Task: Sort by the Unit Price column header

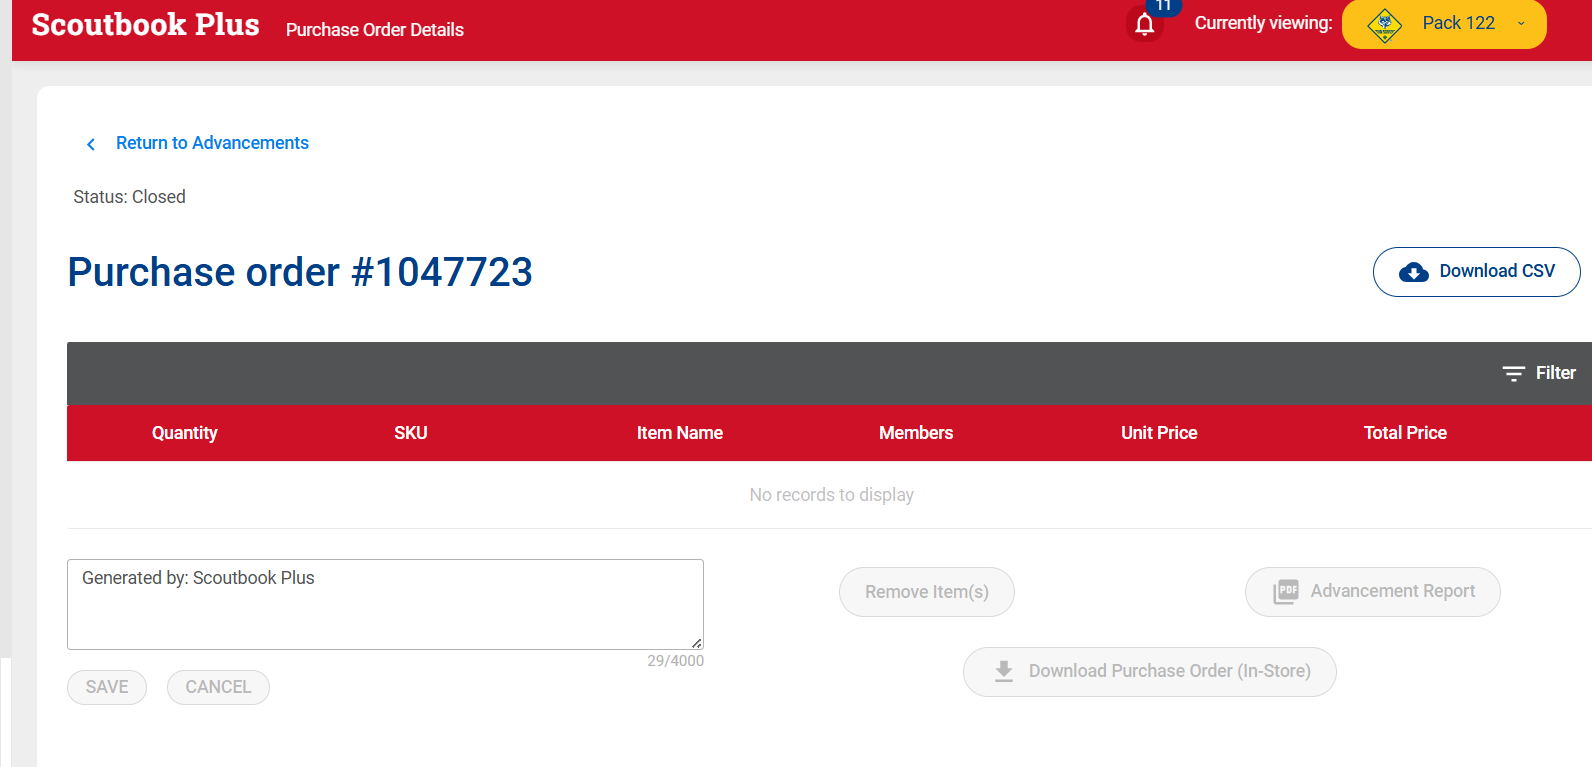Action: pyautogui.click(x=1159, y=433)
